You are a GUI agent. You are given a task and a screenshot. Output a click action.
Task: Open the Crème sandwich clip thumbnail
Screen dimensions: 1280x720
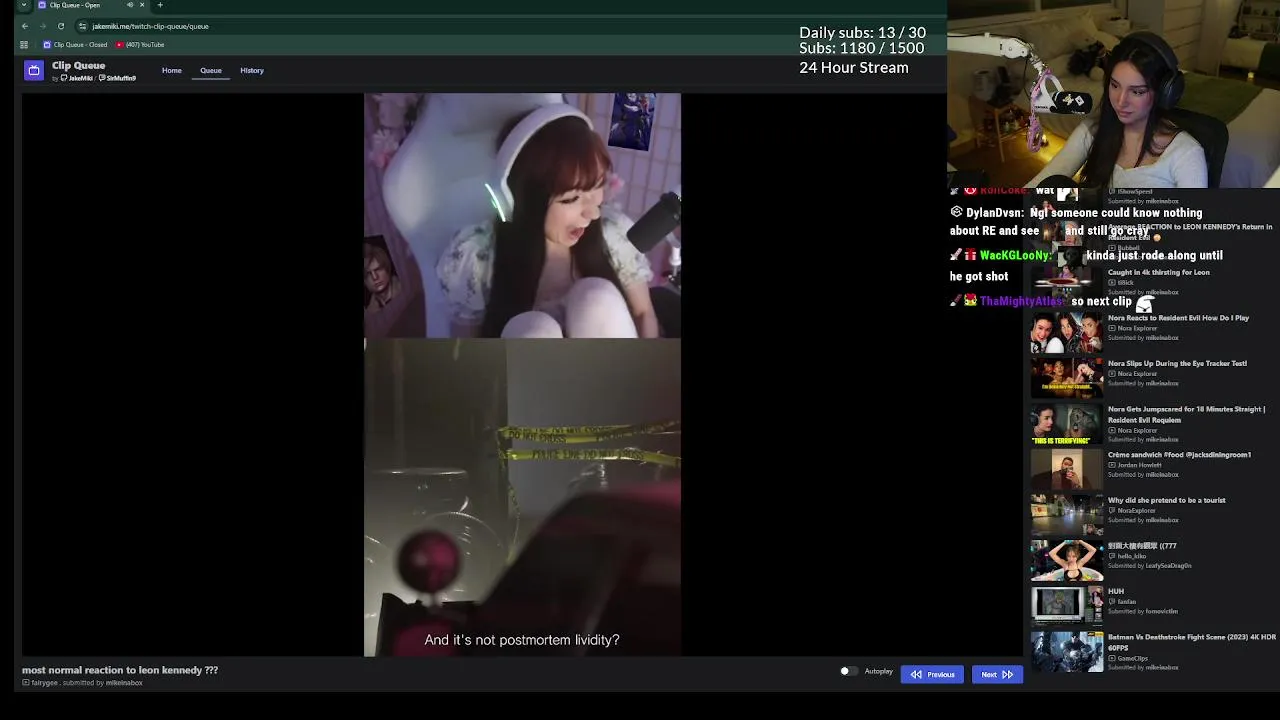[1067, 470]
